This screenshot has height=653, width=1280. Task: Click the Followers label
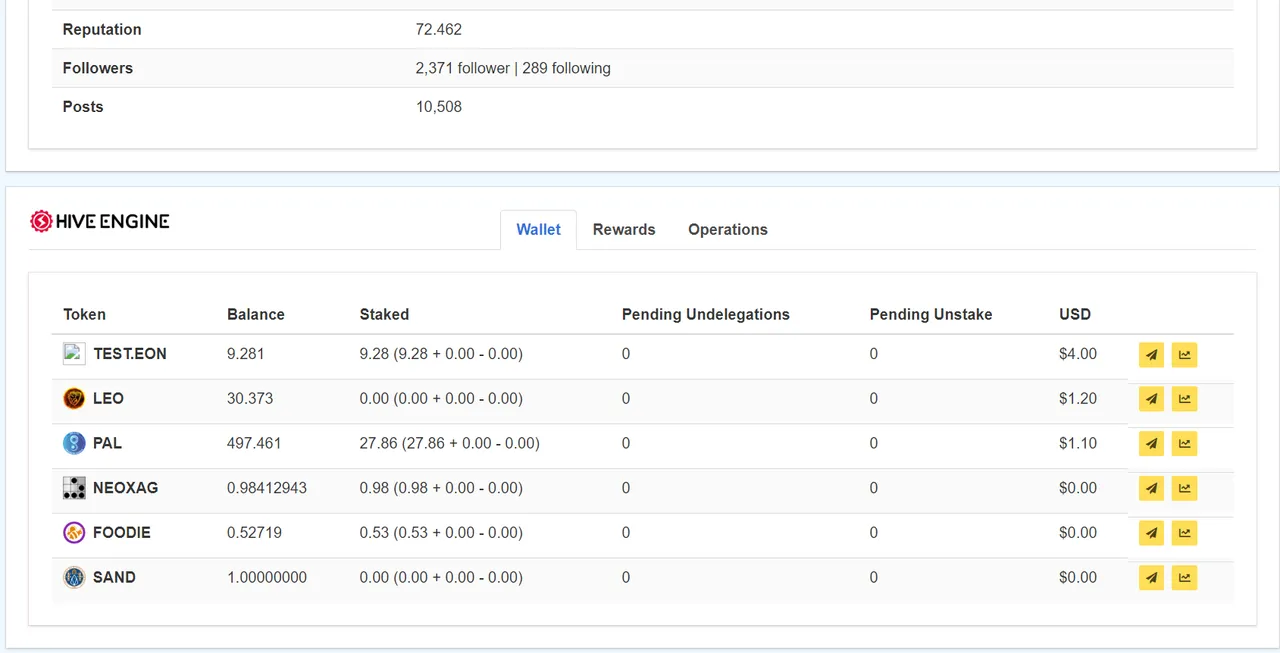98,68
